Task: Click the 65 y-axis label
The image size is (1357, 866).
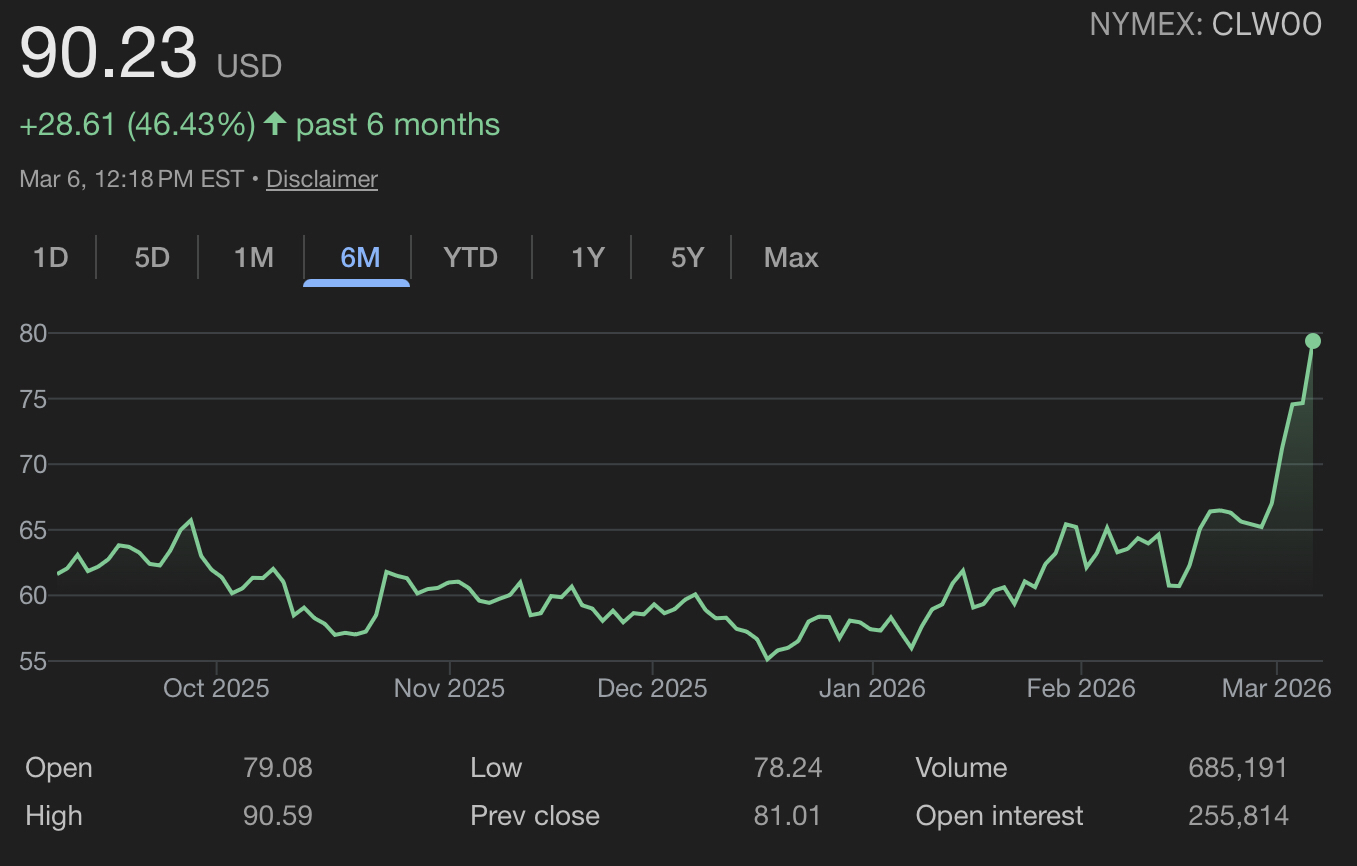Action: [x=33, y=530]
